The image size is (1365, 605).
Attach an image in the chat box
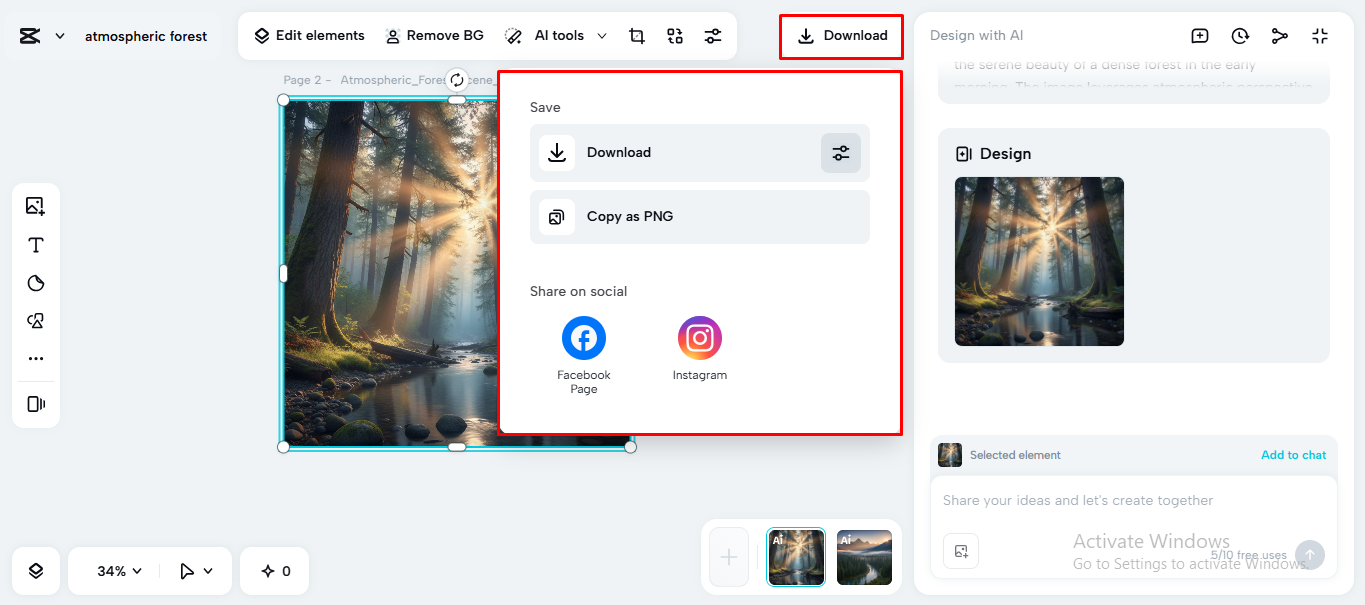(961, 551)
